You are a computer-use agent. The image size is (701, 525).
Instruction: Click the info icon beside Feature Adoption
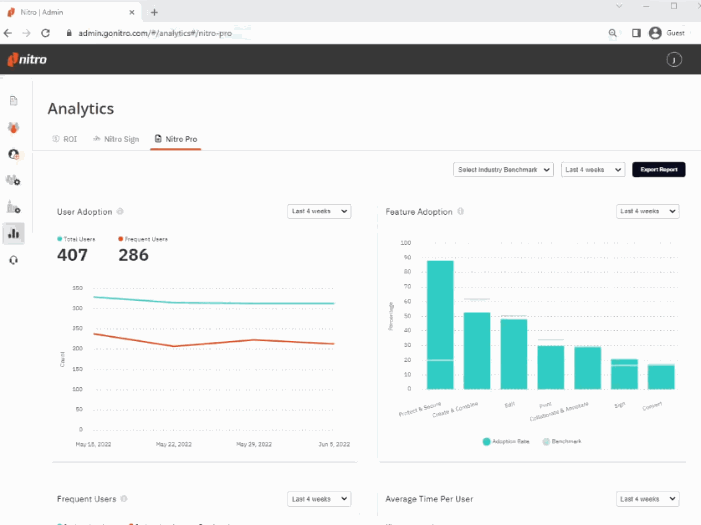pyautogui.click(x=460, y=212)
